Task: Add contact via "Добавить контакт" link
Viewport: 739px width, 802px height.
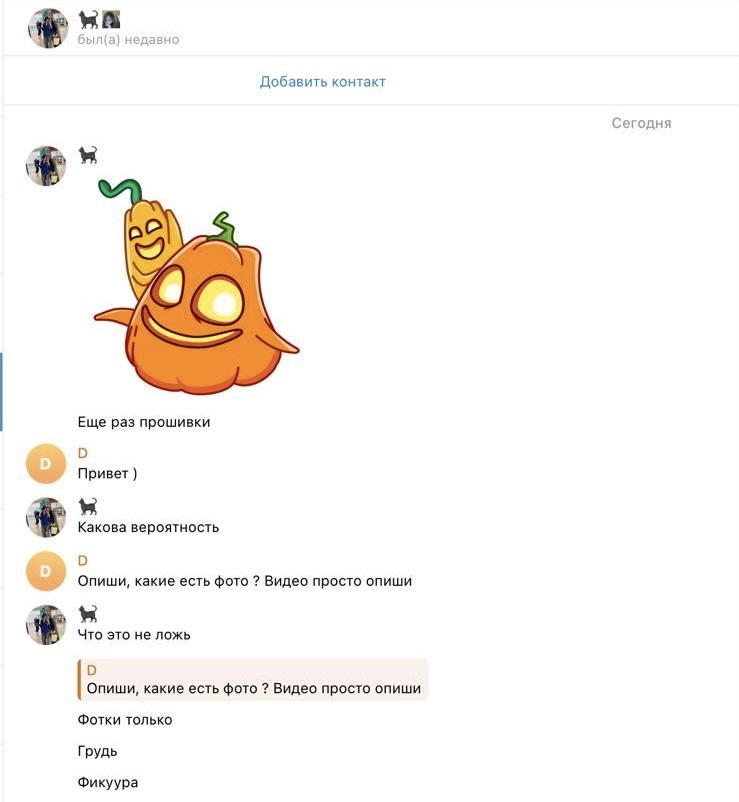Action: (323, 82)
